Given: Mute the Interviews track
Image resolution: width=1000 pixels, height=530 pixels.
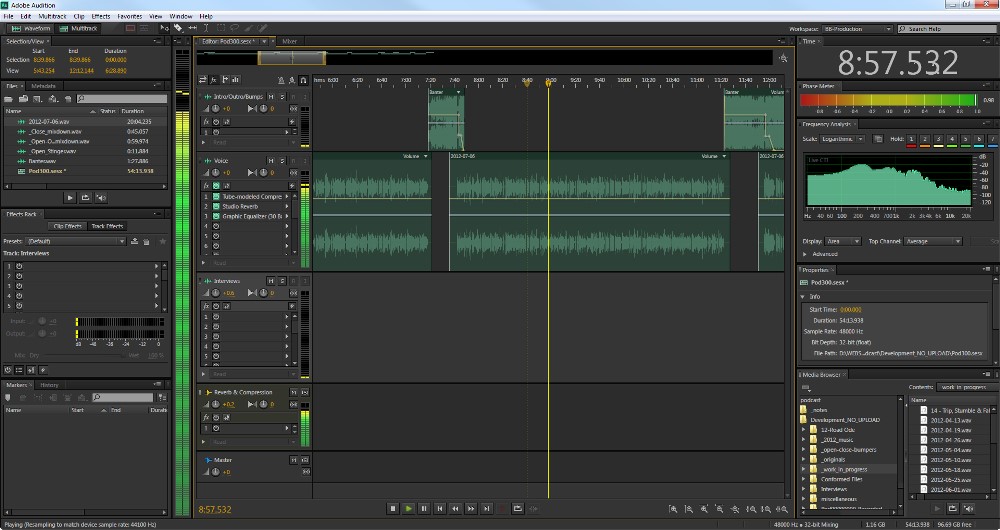Looking at the screenshot, I should click(x=271, y=281).
